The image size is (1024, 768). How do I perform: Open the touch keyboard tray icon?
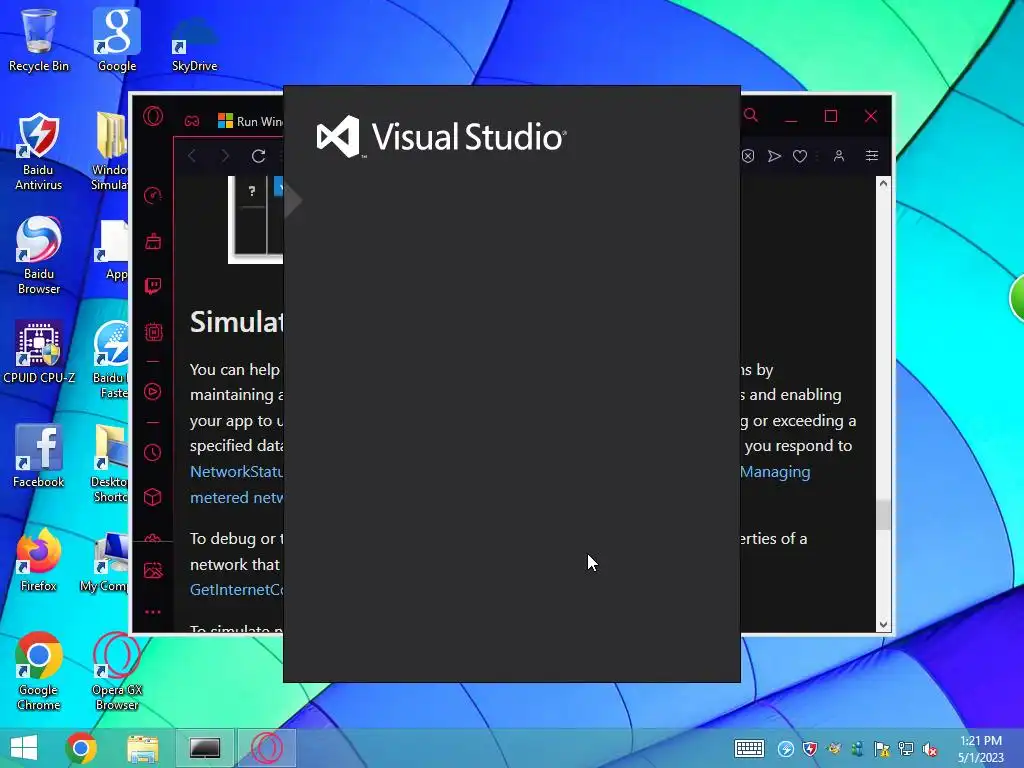[x=749, y=748]
